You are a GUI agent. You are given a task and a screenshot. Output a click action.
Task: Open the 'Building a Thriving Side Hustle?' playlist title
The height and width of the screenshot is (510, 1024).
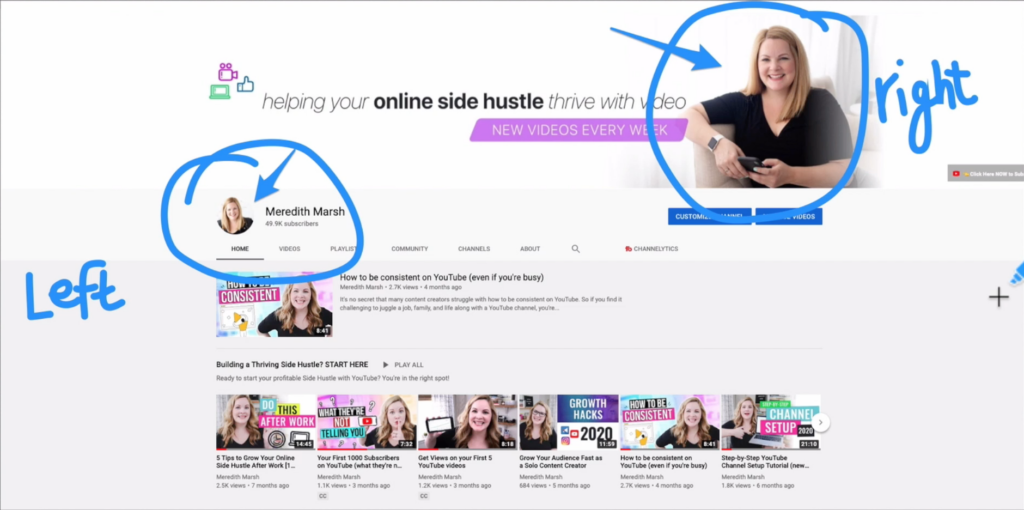pyautogui.click(x=292, y=364)
